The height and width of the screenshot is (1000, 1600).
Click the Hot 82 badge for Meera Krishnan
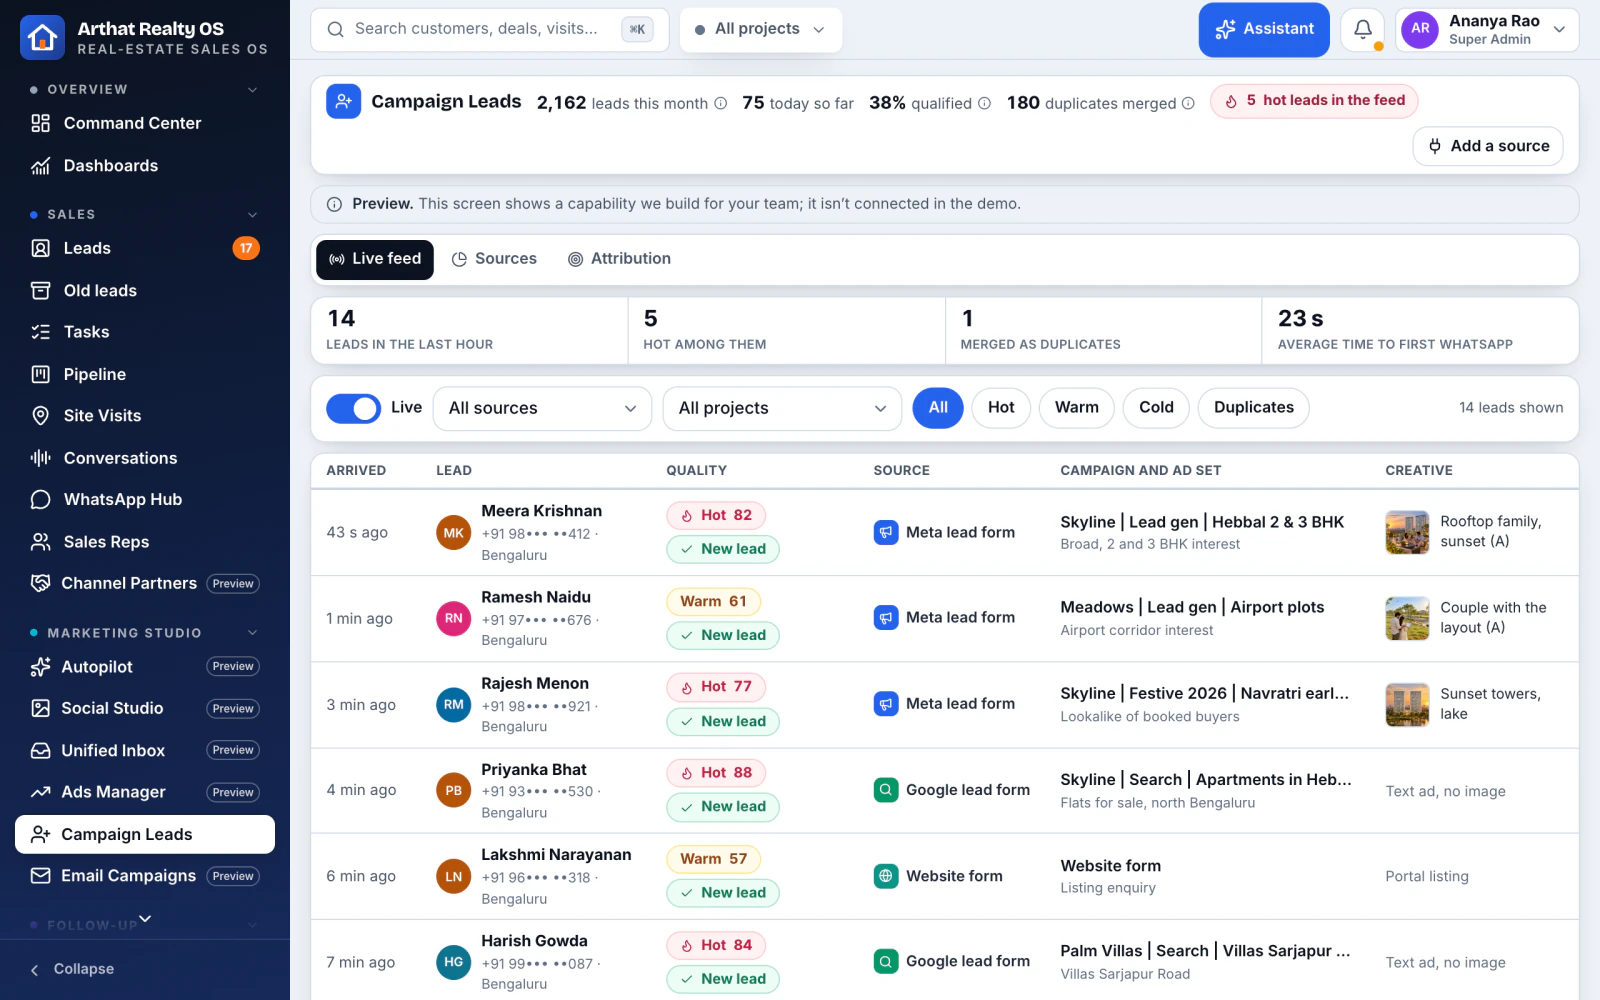pos(716,515)
